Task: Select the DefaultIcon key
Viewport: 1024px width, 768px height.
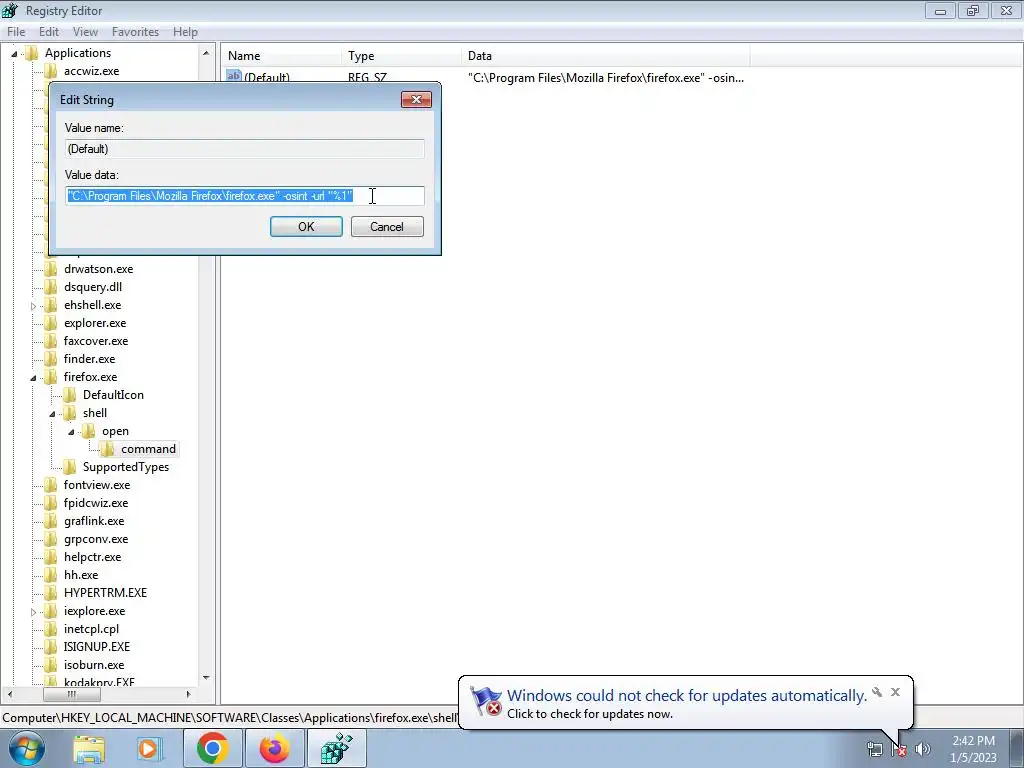Action: point(113,394)
